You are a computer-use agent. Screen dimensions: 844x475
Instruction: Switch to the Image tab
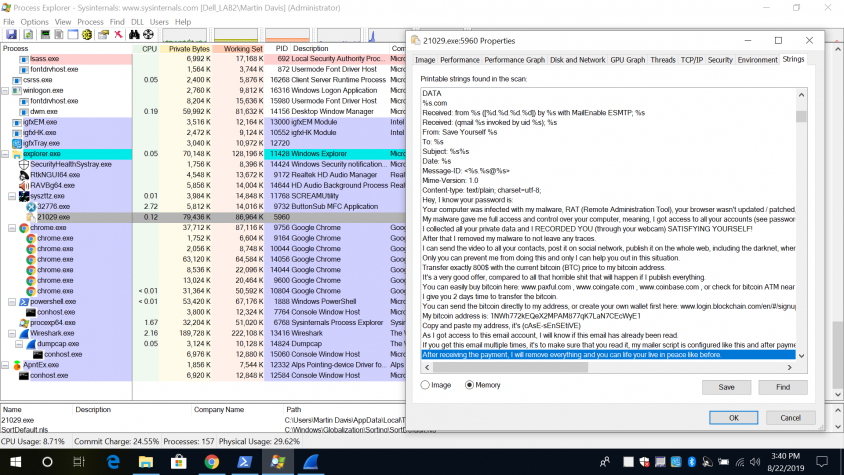coord(425,60)
